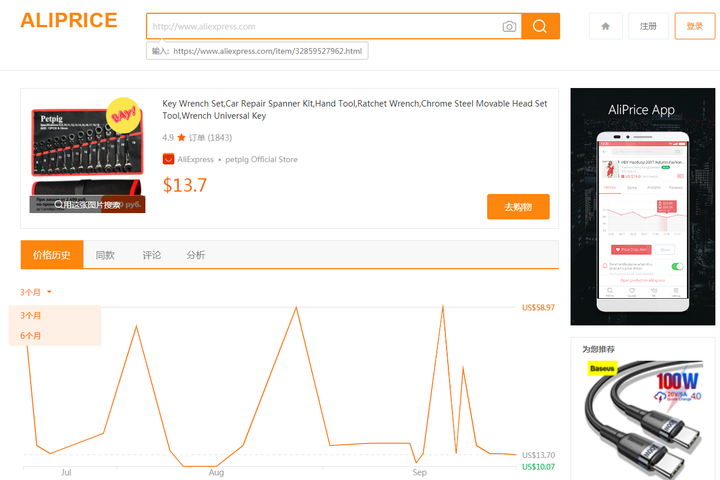Click the camera image search icon
The width and height of the screenshot is (720, 480).
(509, 26)
